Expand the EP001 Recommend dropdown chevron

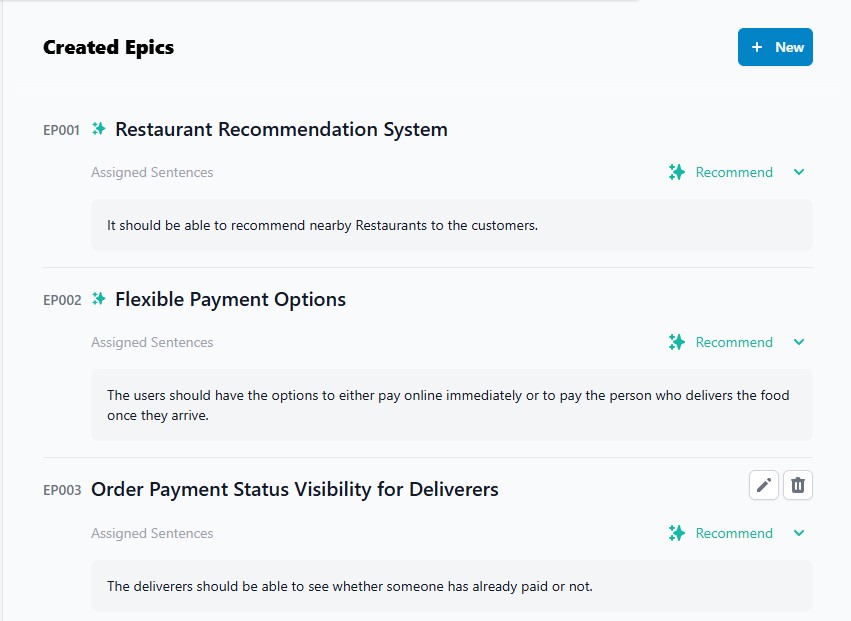799,172
